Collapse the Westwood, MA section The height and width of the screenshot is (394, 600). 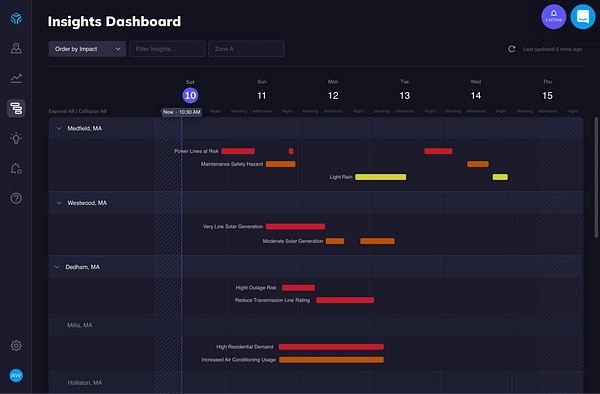pos(59,203)
